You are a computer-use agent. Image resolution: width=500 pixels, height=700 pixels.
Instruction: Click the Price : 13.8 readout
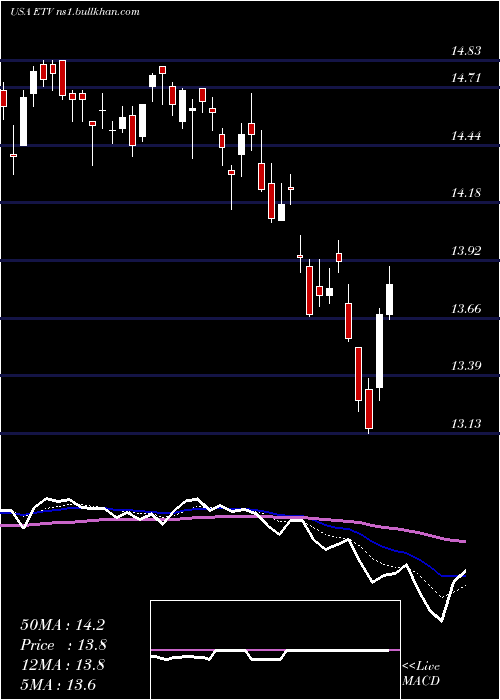[x=63, y=645]
